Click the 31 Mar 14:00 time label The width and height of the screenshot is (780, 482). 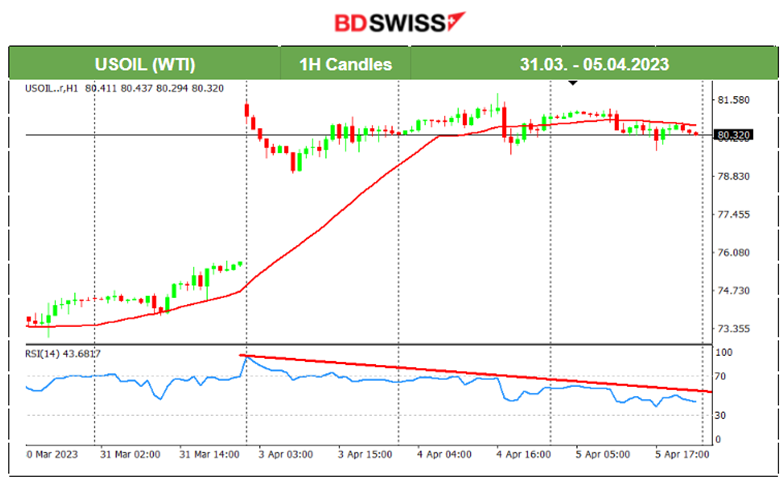click(209, 454)
